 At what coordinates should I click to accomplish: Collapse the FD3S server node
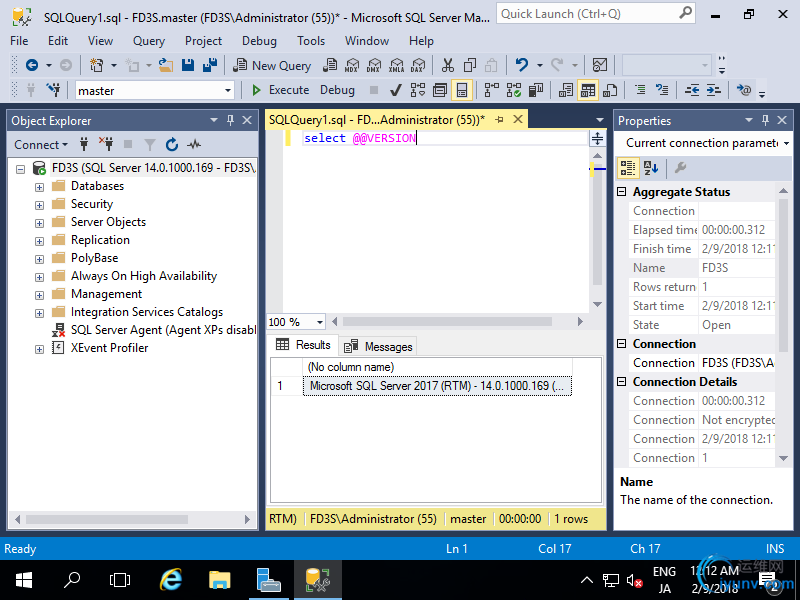point(20,169)
